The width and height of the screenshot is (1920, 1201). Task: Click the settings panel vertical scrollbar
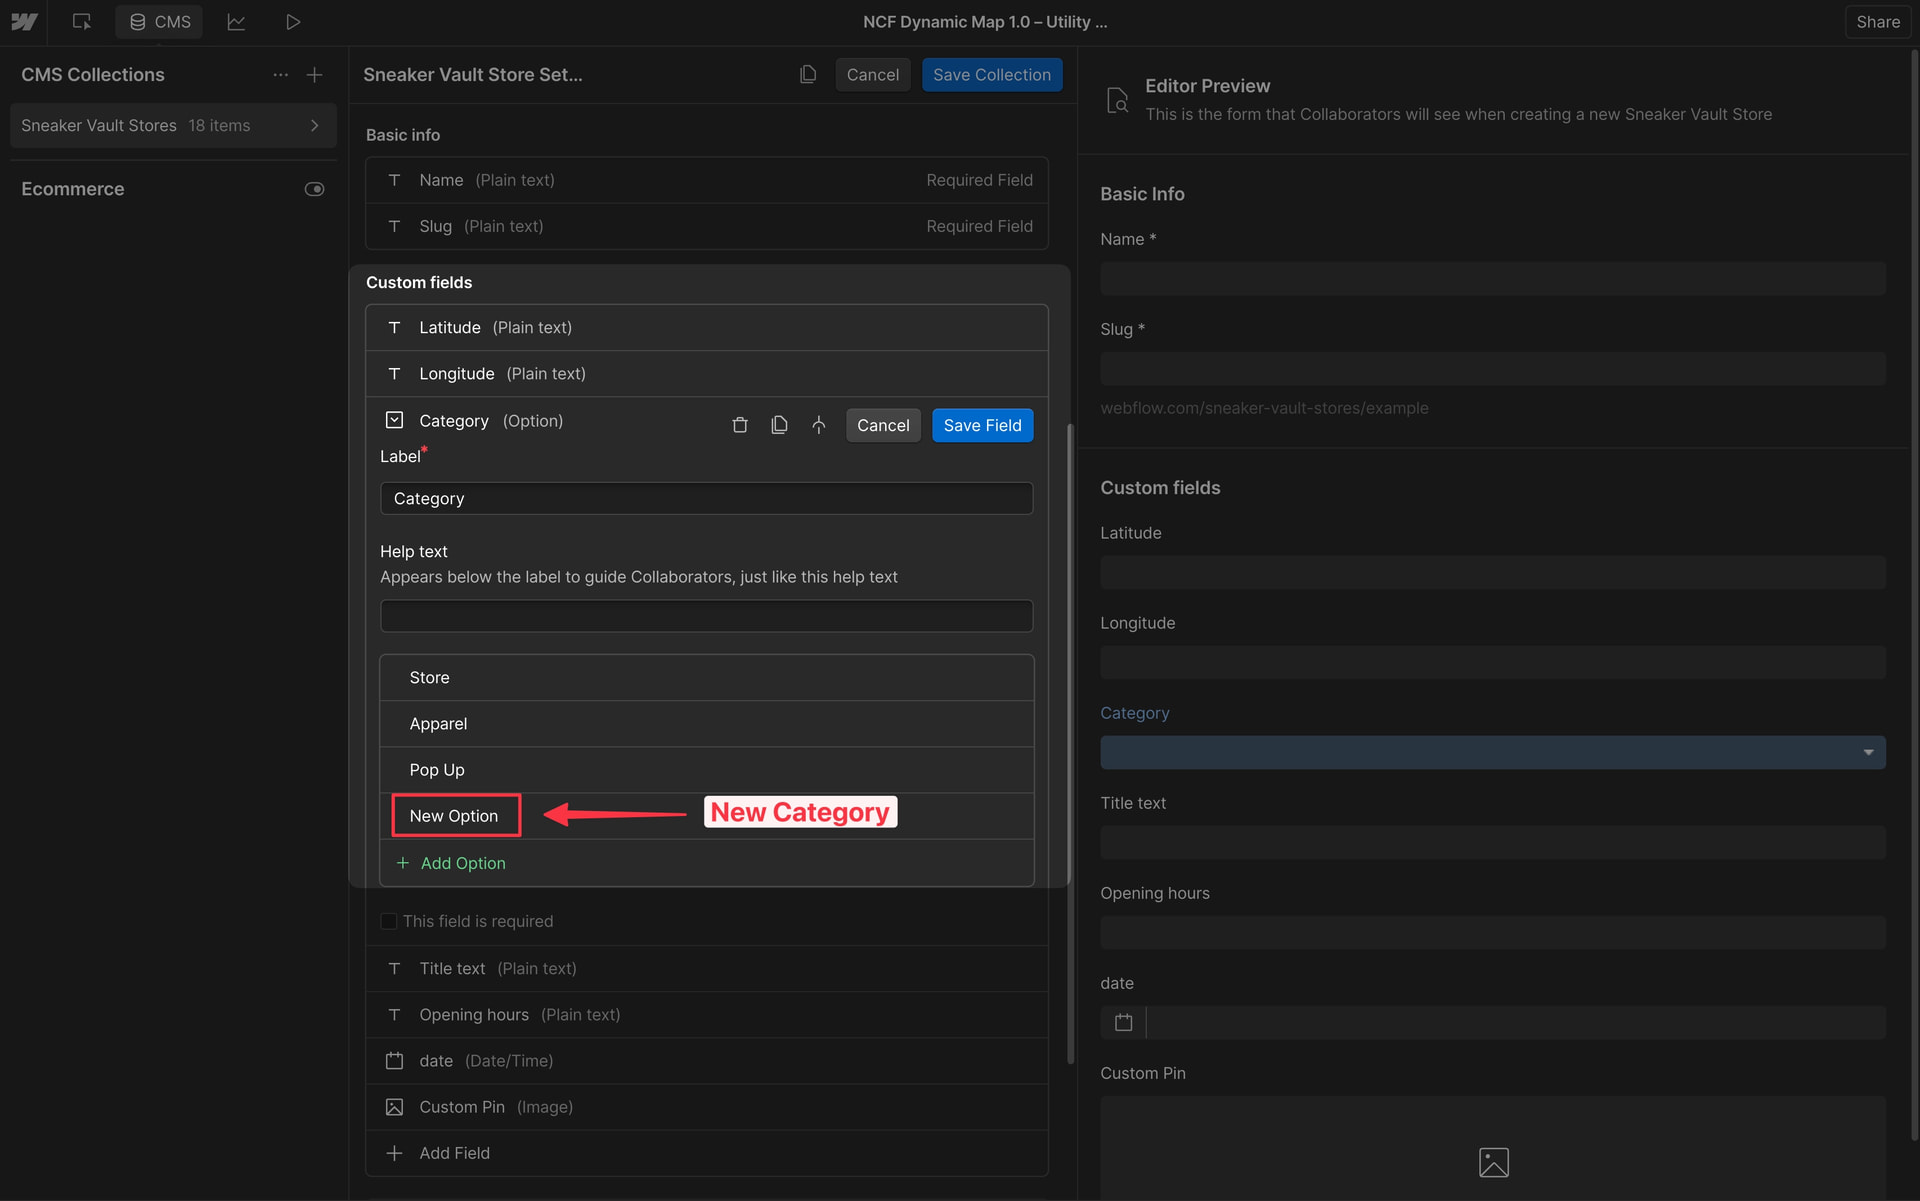coord(1070,743)
